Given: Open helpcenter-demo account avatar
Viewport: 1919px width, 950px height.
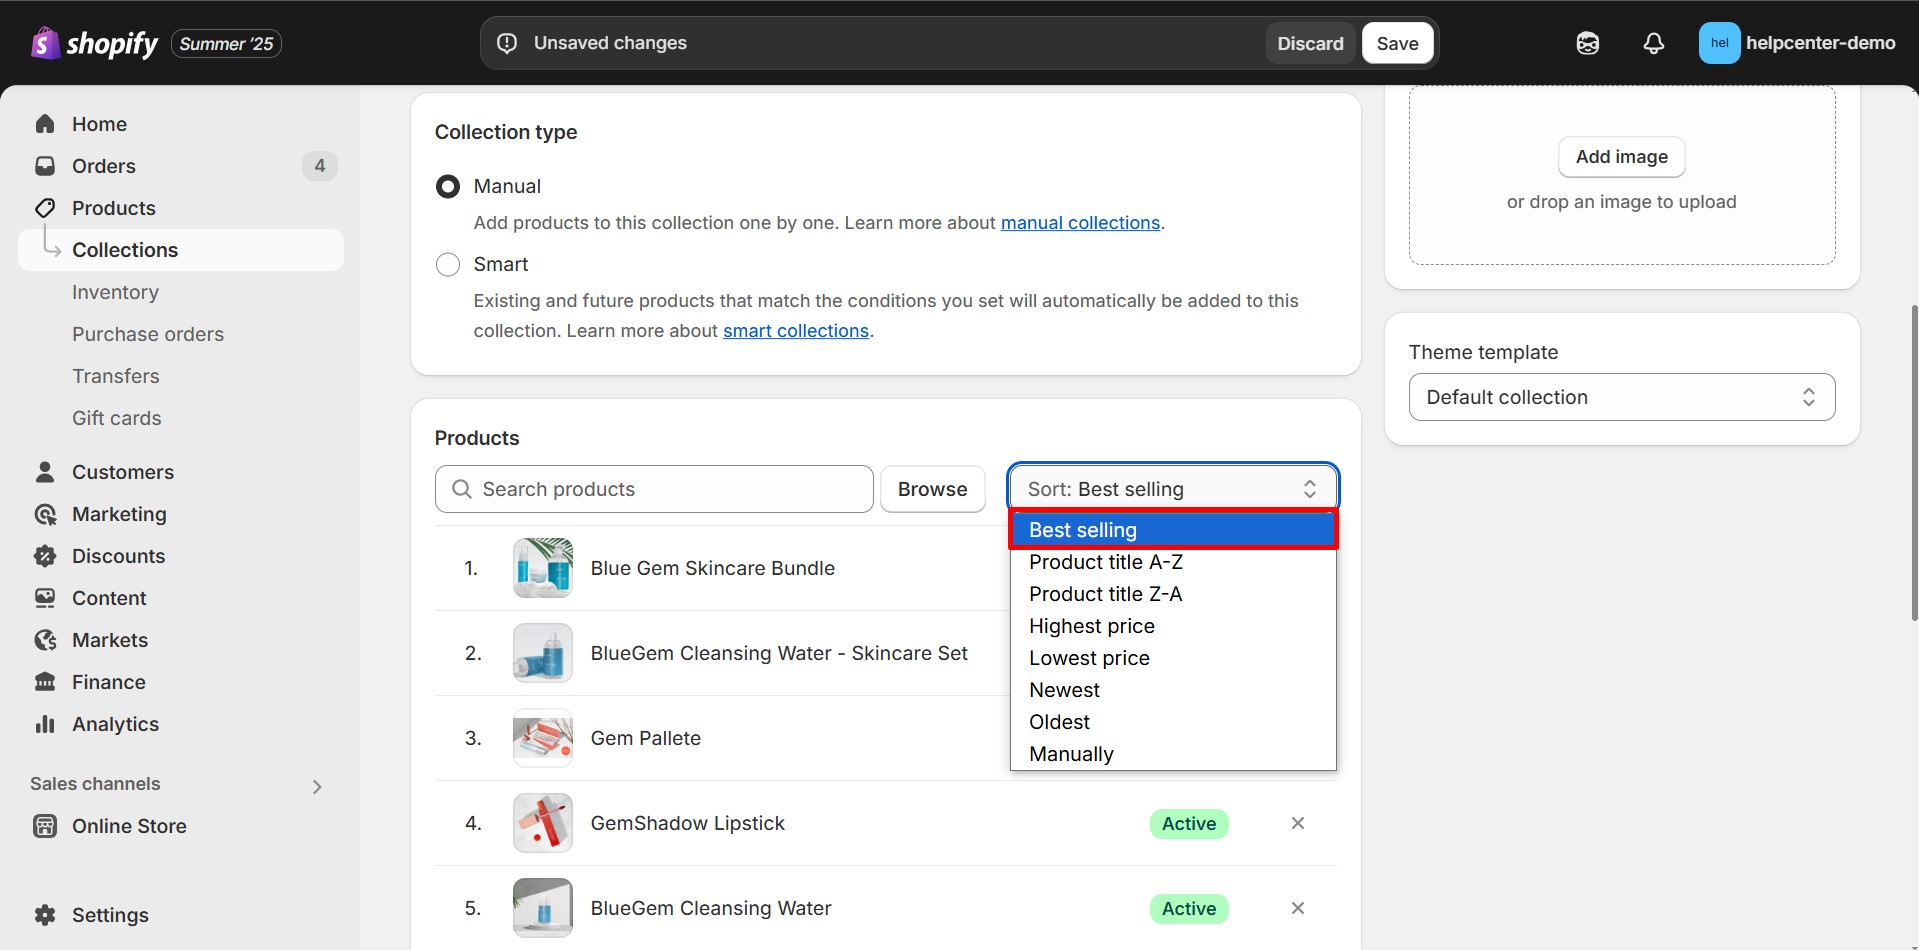Looking at the screenshot, I should (x=1718, y=43).
